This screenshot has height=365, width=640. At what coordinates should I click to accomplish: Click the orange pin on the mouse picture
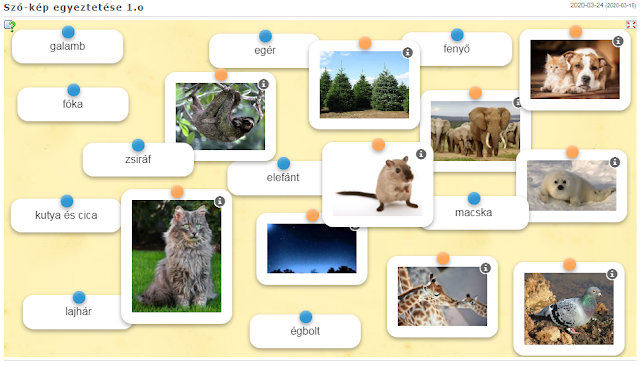378,145
